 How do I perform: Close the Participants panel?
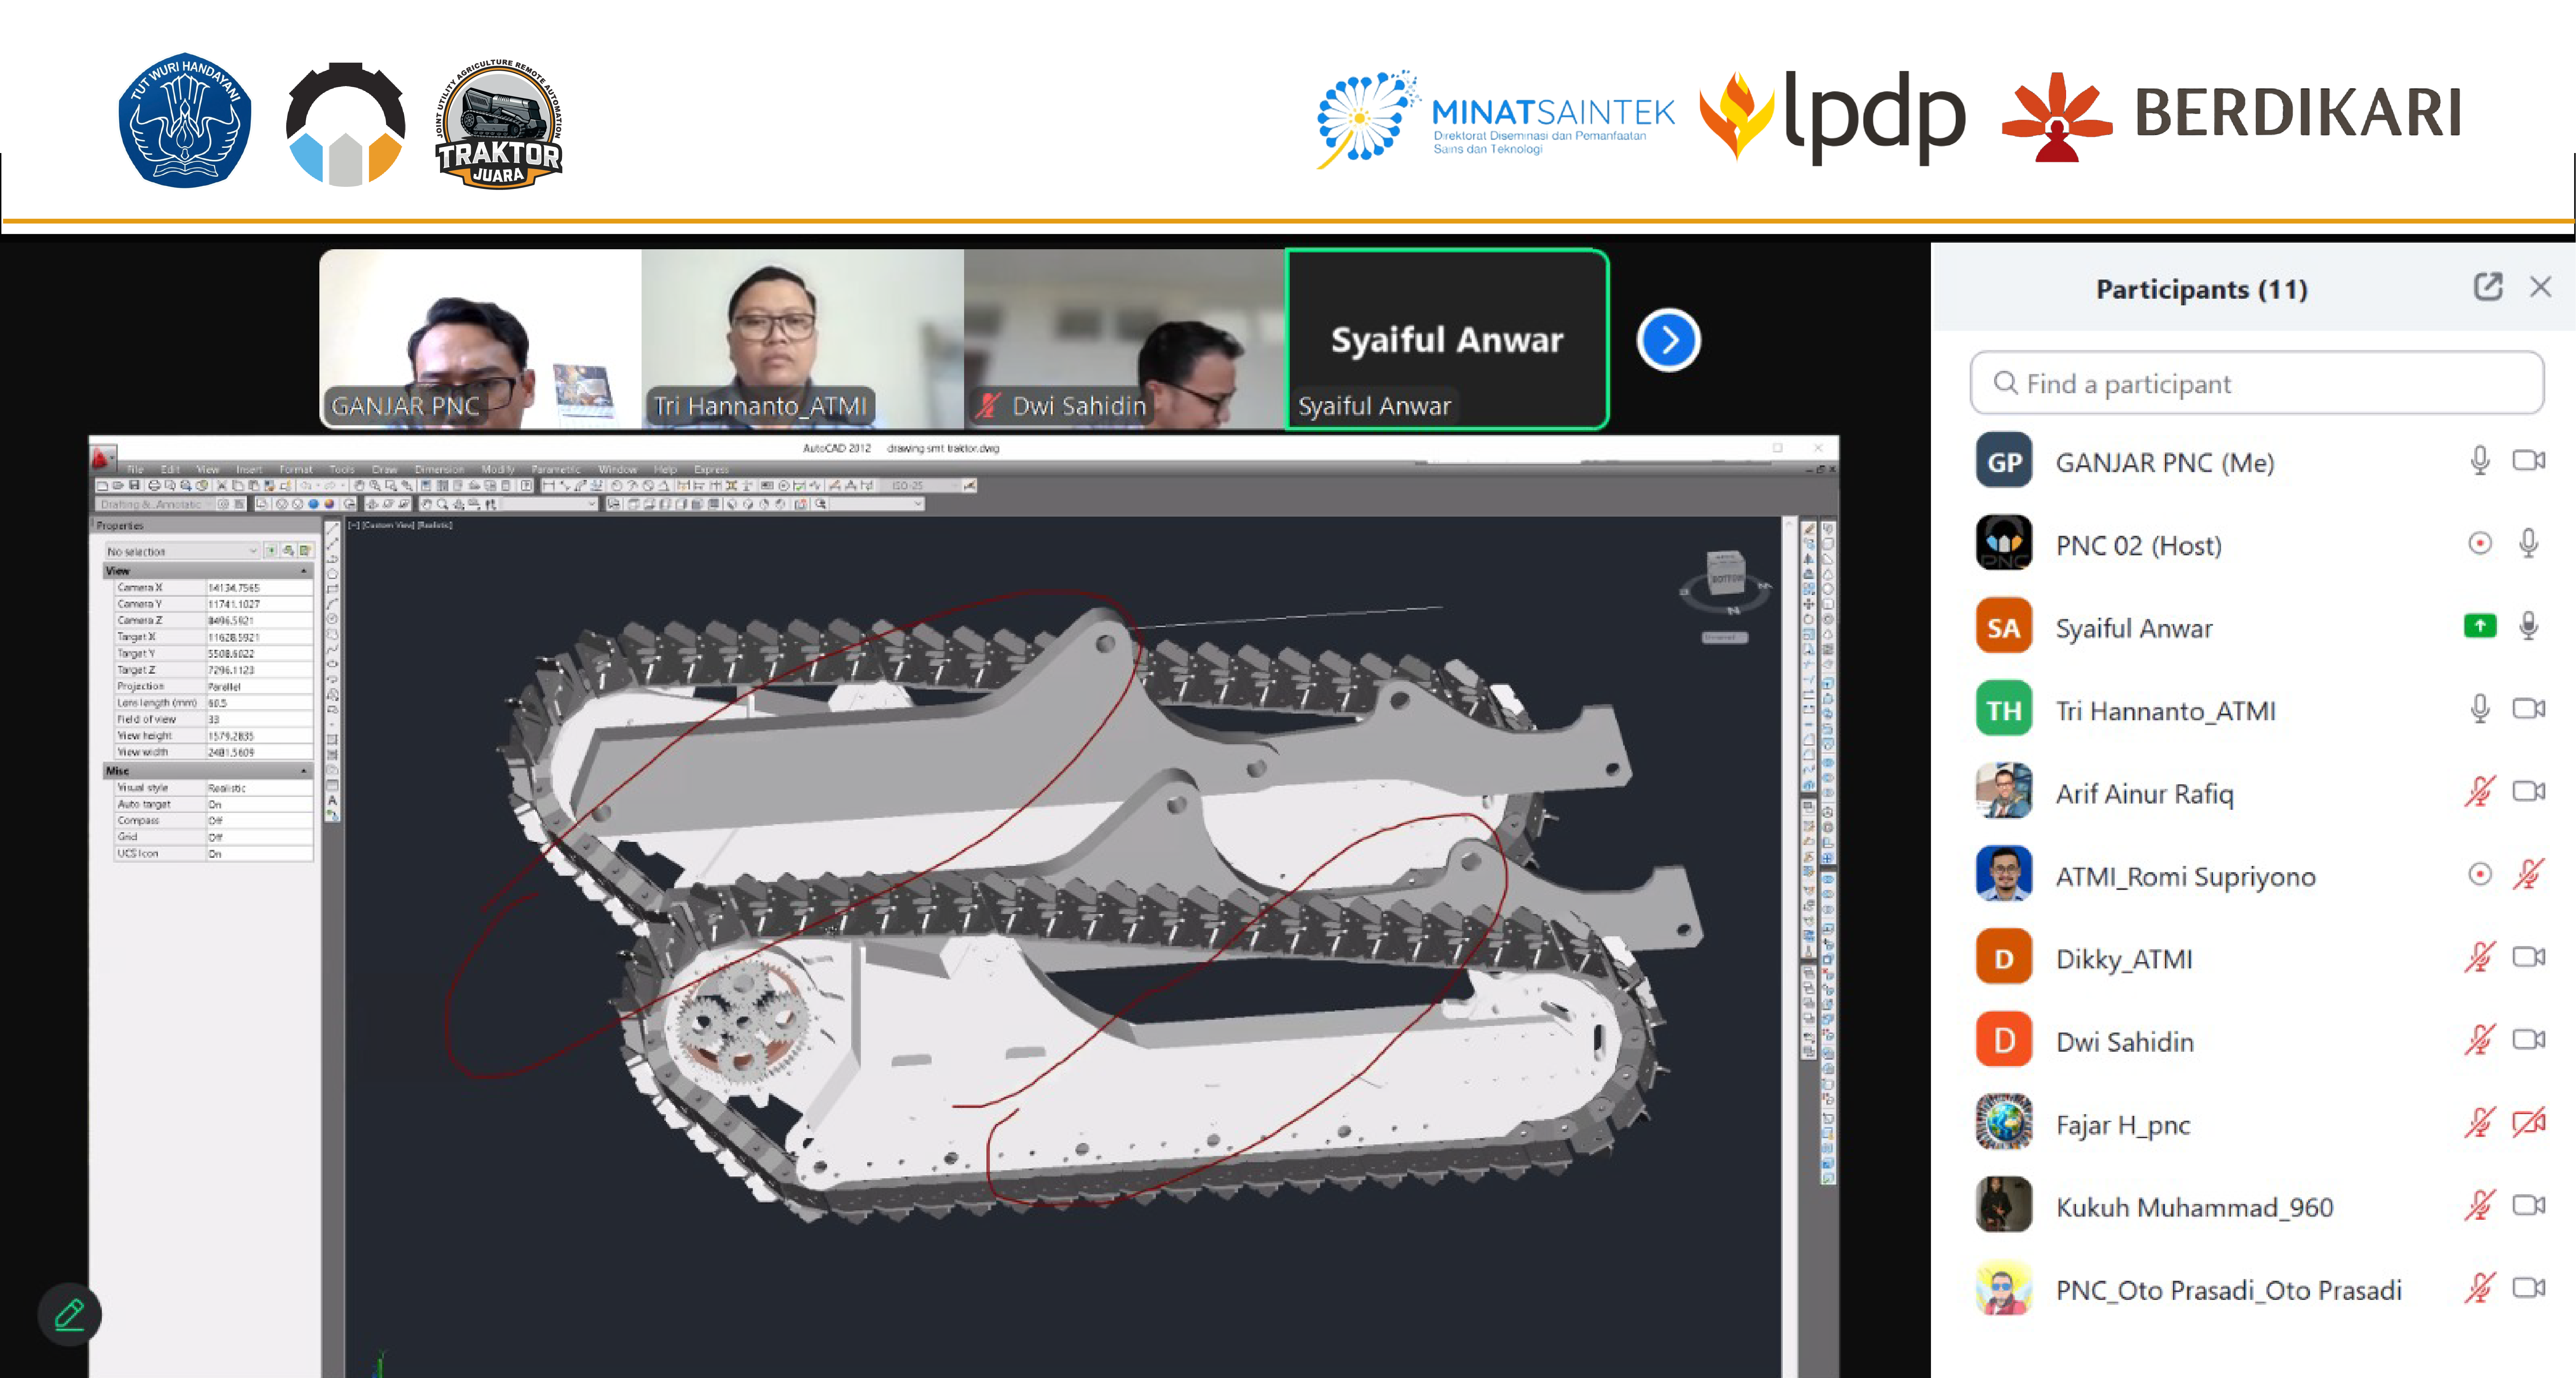[2540, 287]
